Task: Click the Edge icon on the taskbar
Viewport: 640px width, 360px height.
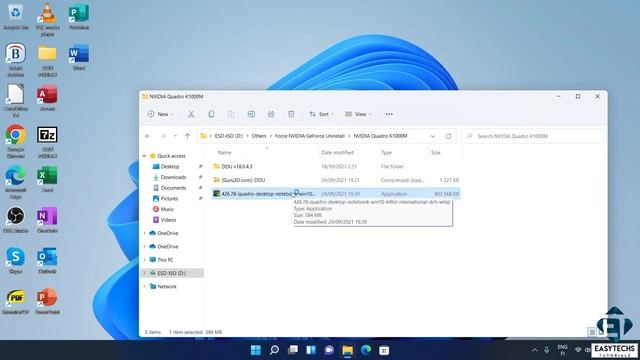Action: tap(366, 350)
